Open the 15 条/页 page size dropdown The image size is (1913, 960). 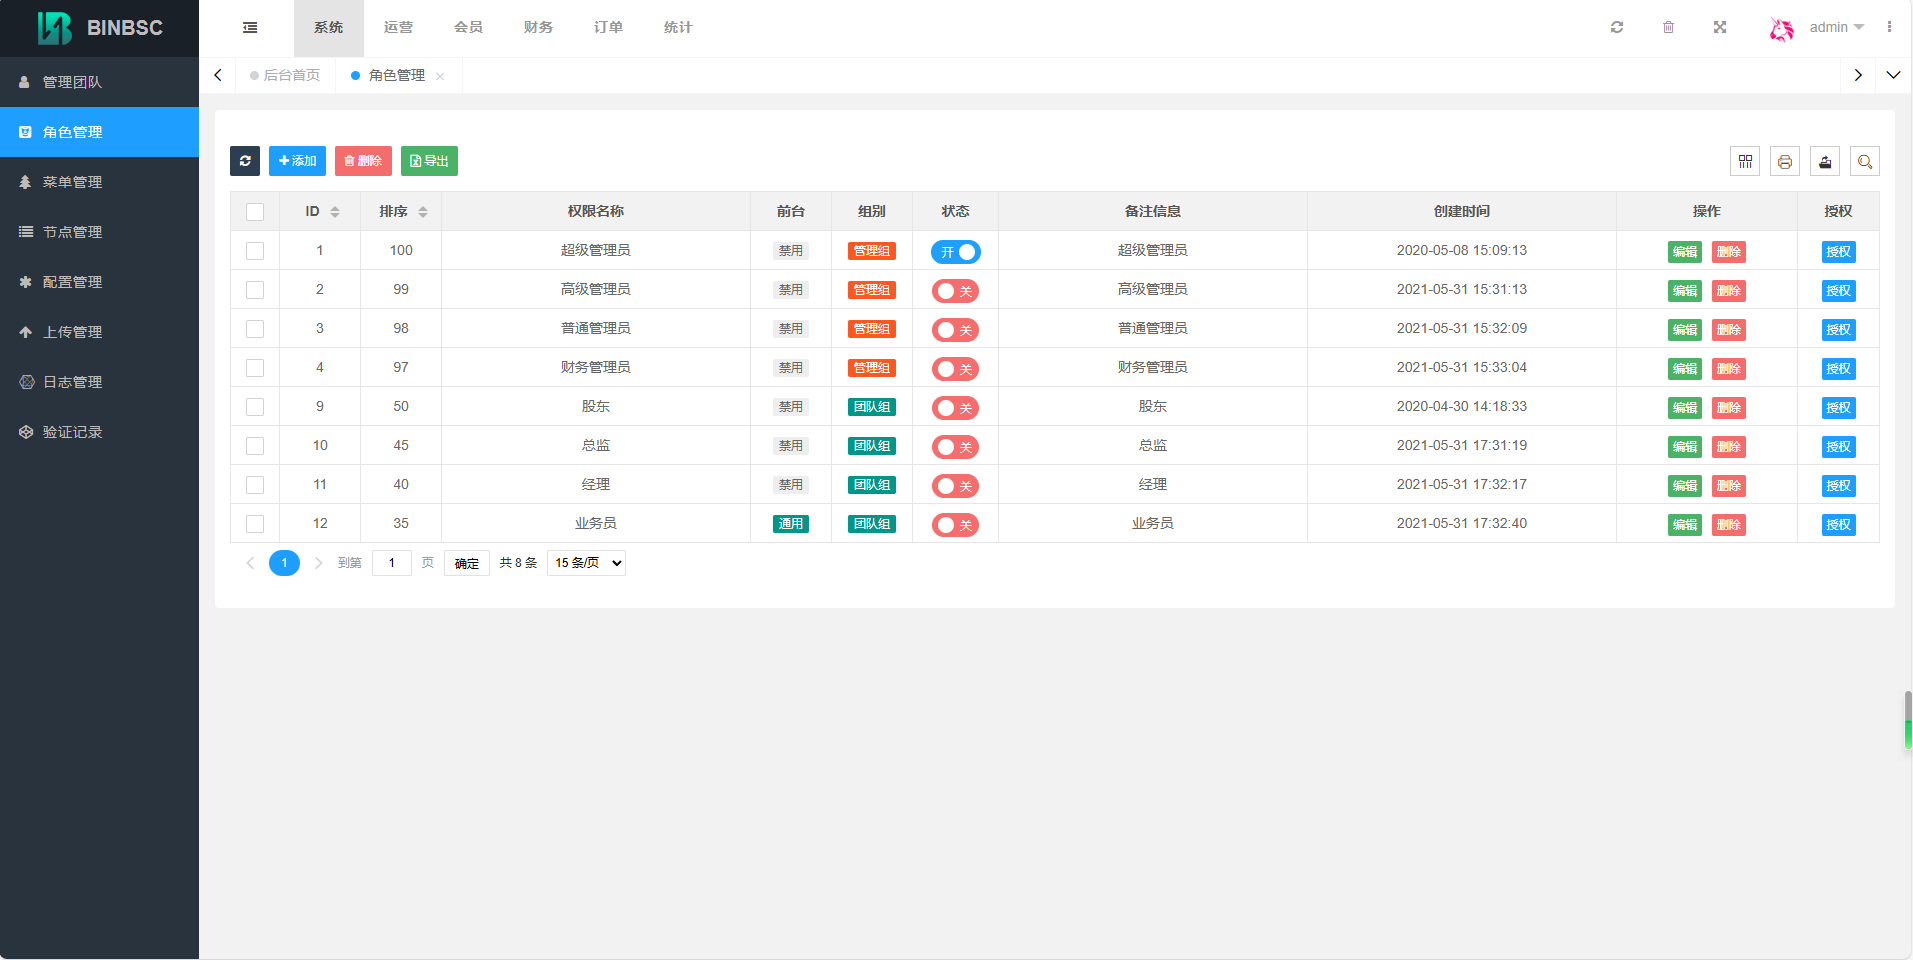point(586,563)
